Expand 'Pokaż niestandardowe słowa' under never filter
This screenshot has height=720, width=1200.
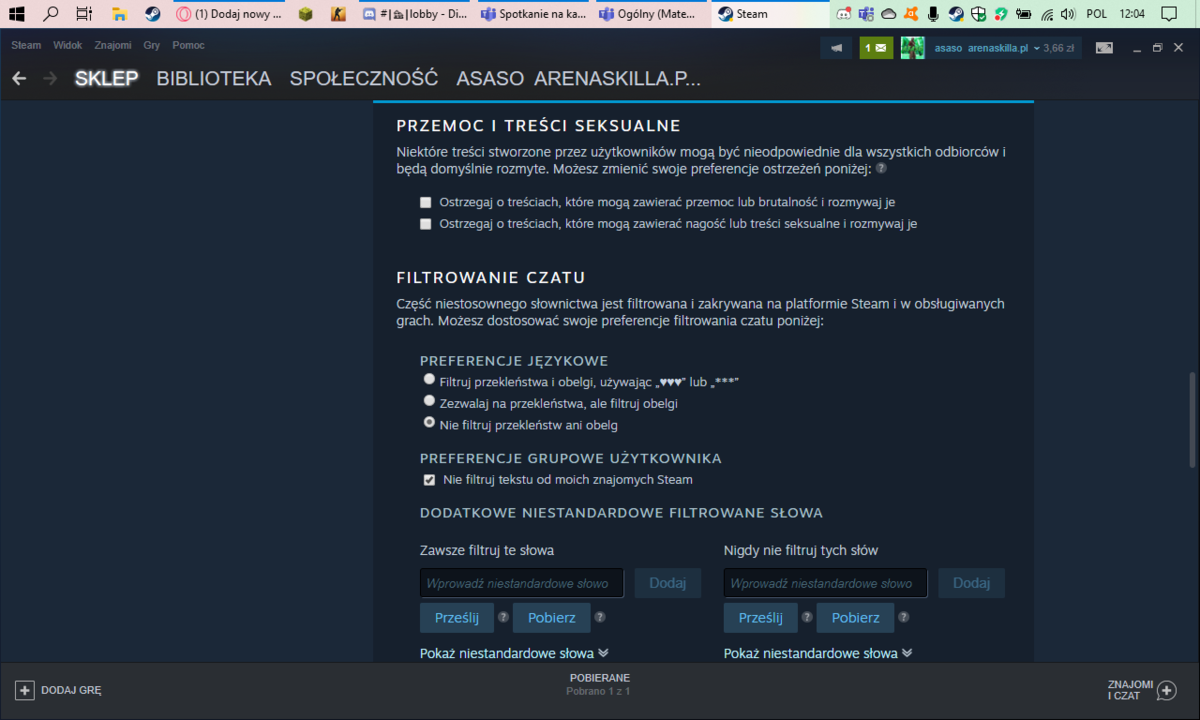(x=818, y=653)
